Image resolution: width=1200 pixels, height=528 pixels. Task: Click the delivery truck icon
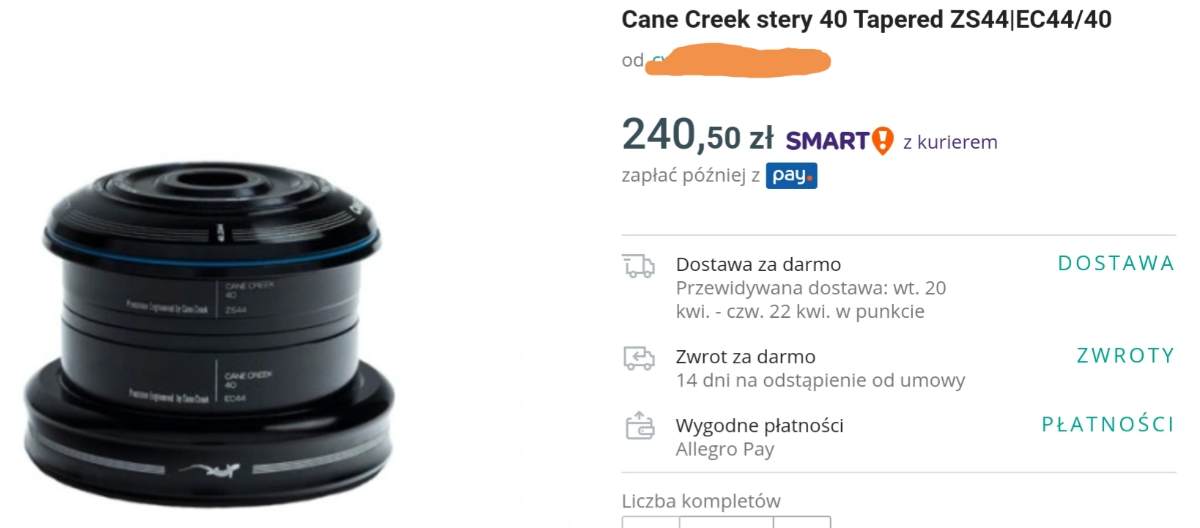coord(638,266)
